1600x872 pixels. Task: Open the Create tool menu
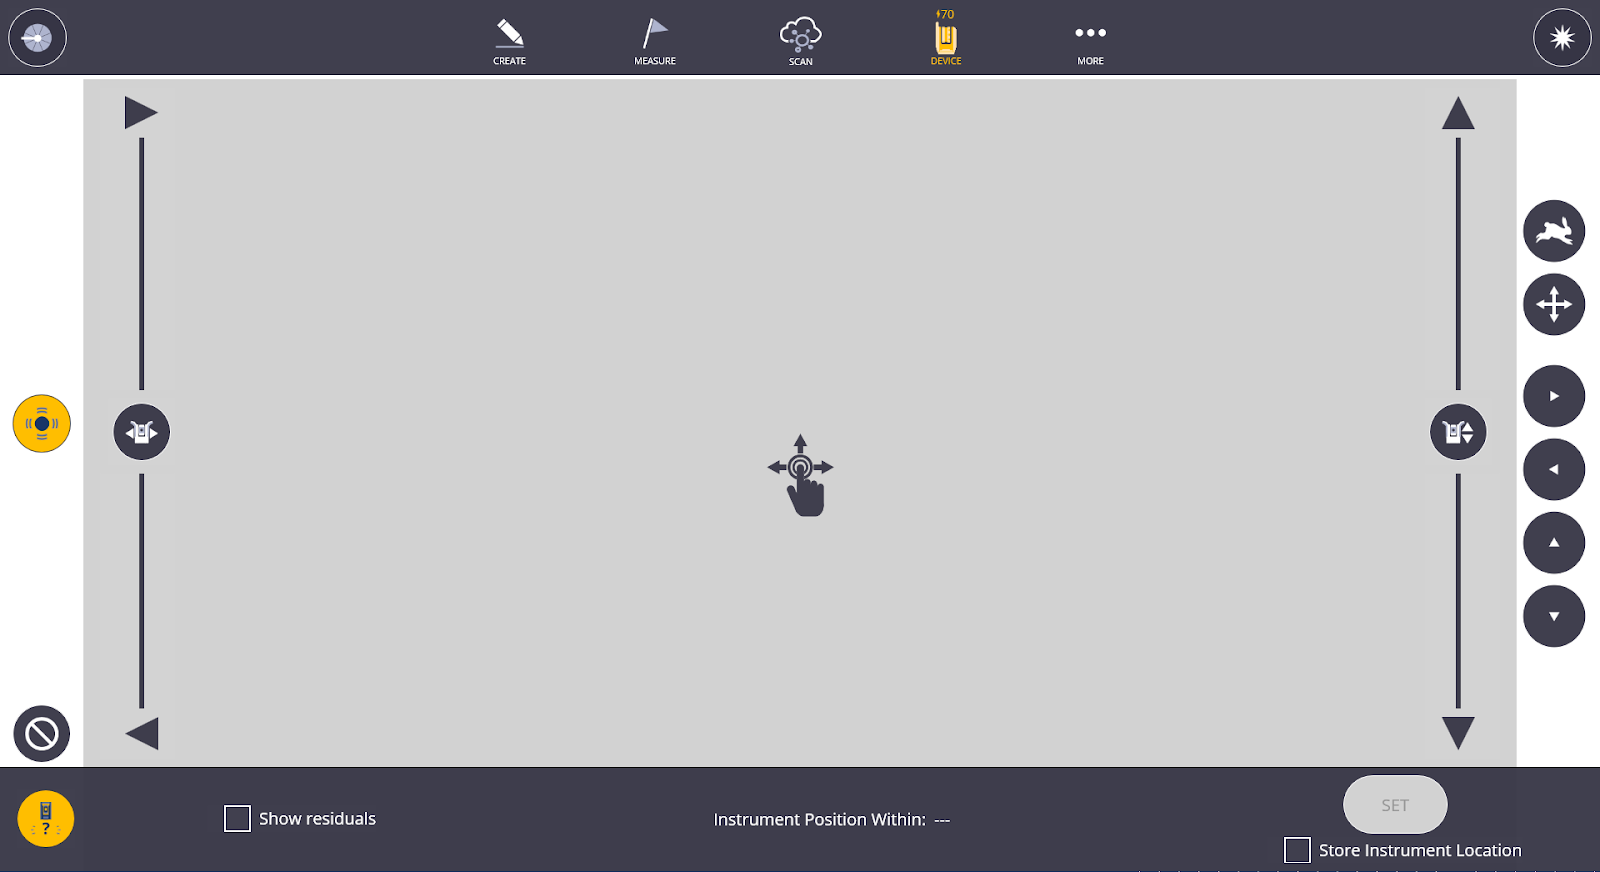pyautogui.click(x=509, y=41)
